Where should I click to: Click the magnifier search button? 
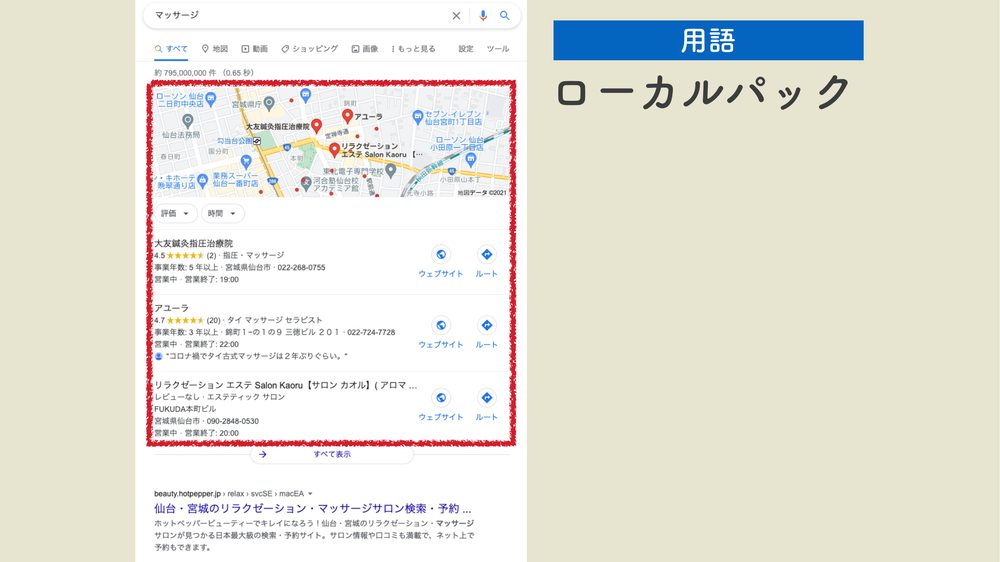pyautogui.click(x=504, y=15)
